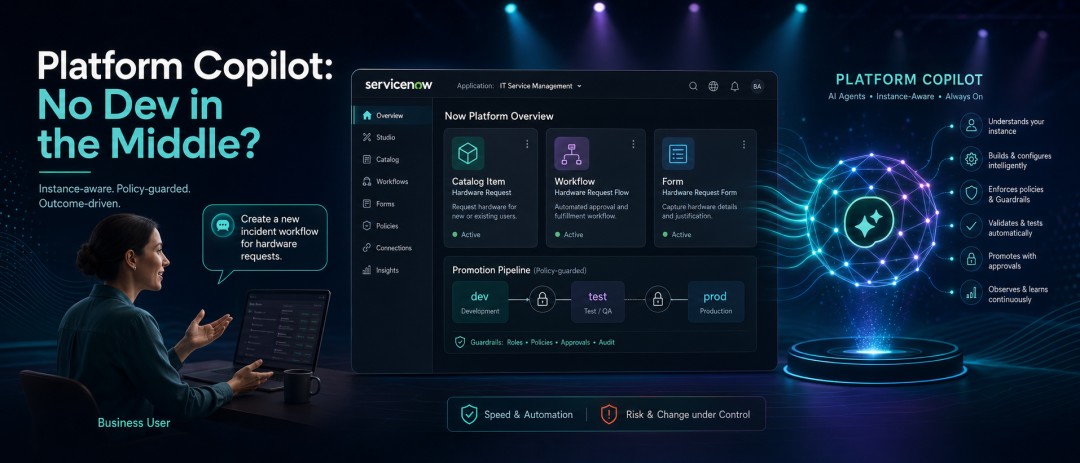Click the Observes & learns chart icon
This screenshot has width=1080, height=463.
pyautogui.click(x=971, y=294)
